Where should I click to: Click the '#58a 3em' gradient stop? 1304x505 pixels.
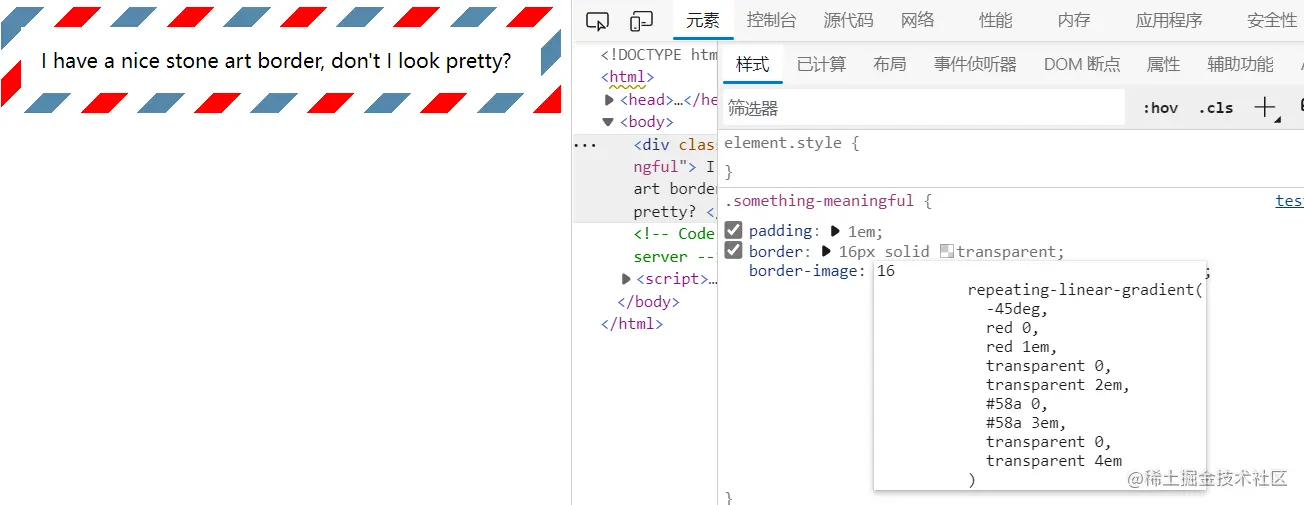tap(1026, 423)
